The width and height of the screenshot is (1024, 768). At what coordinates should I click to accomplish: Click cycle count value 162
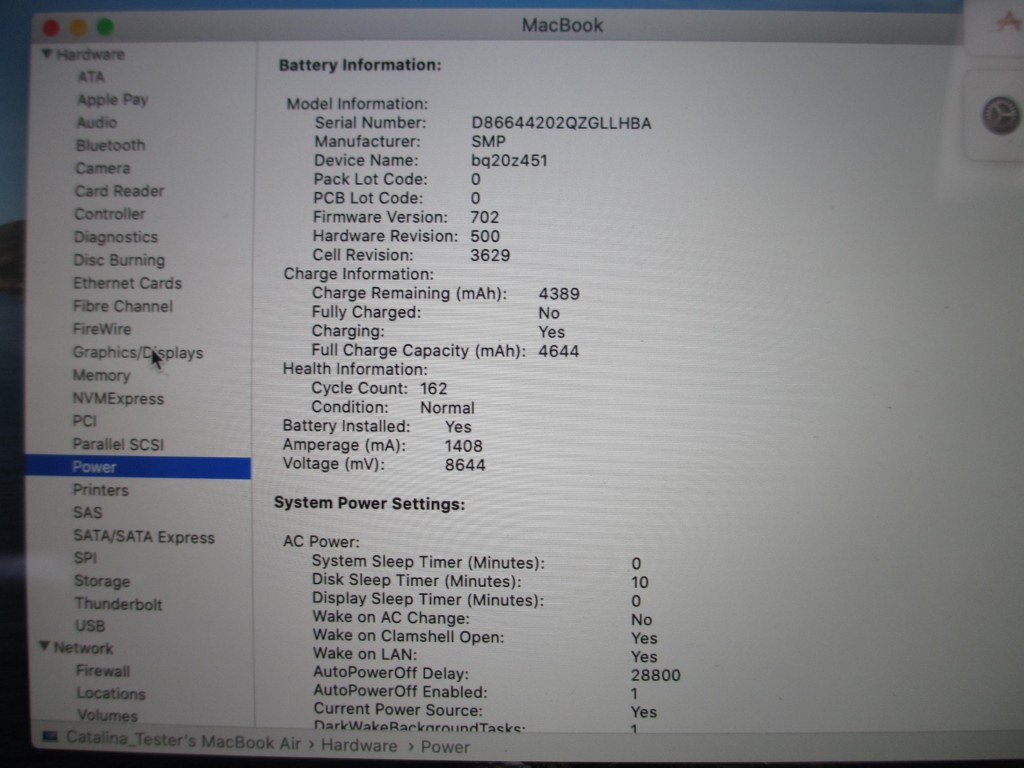tap(434, 389)
